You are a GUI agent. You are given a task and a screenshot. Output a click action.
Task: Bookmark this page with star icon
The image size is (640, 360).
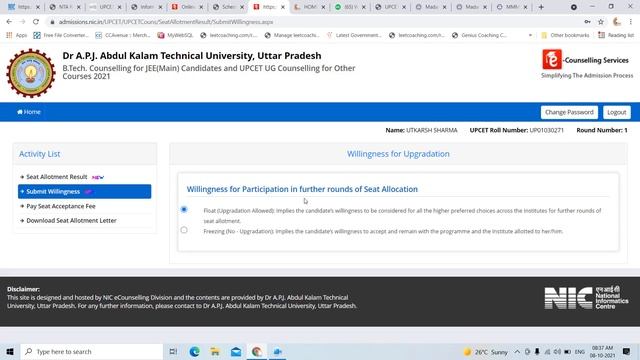[600, 22]
